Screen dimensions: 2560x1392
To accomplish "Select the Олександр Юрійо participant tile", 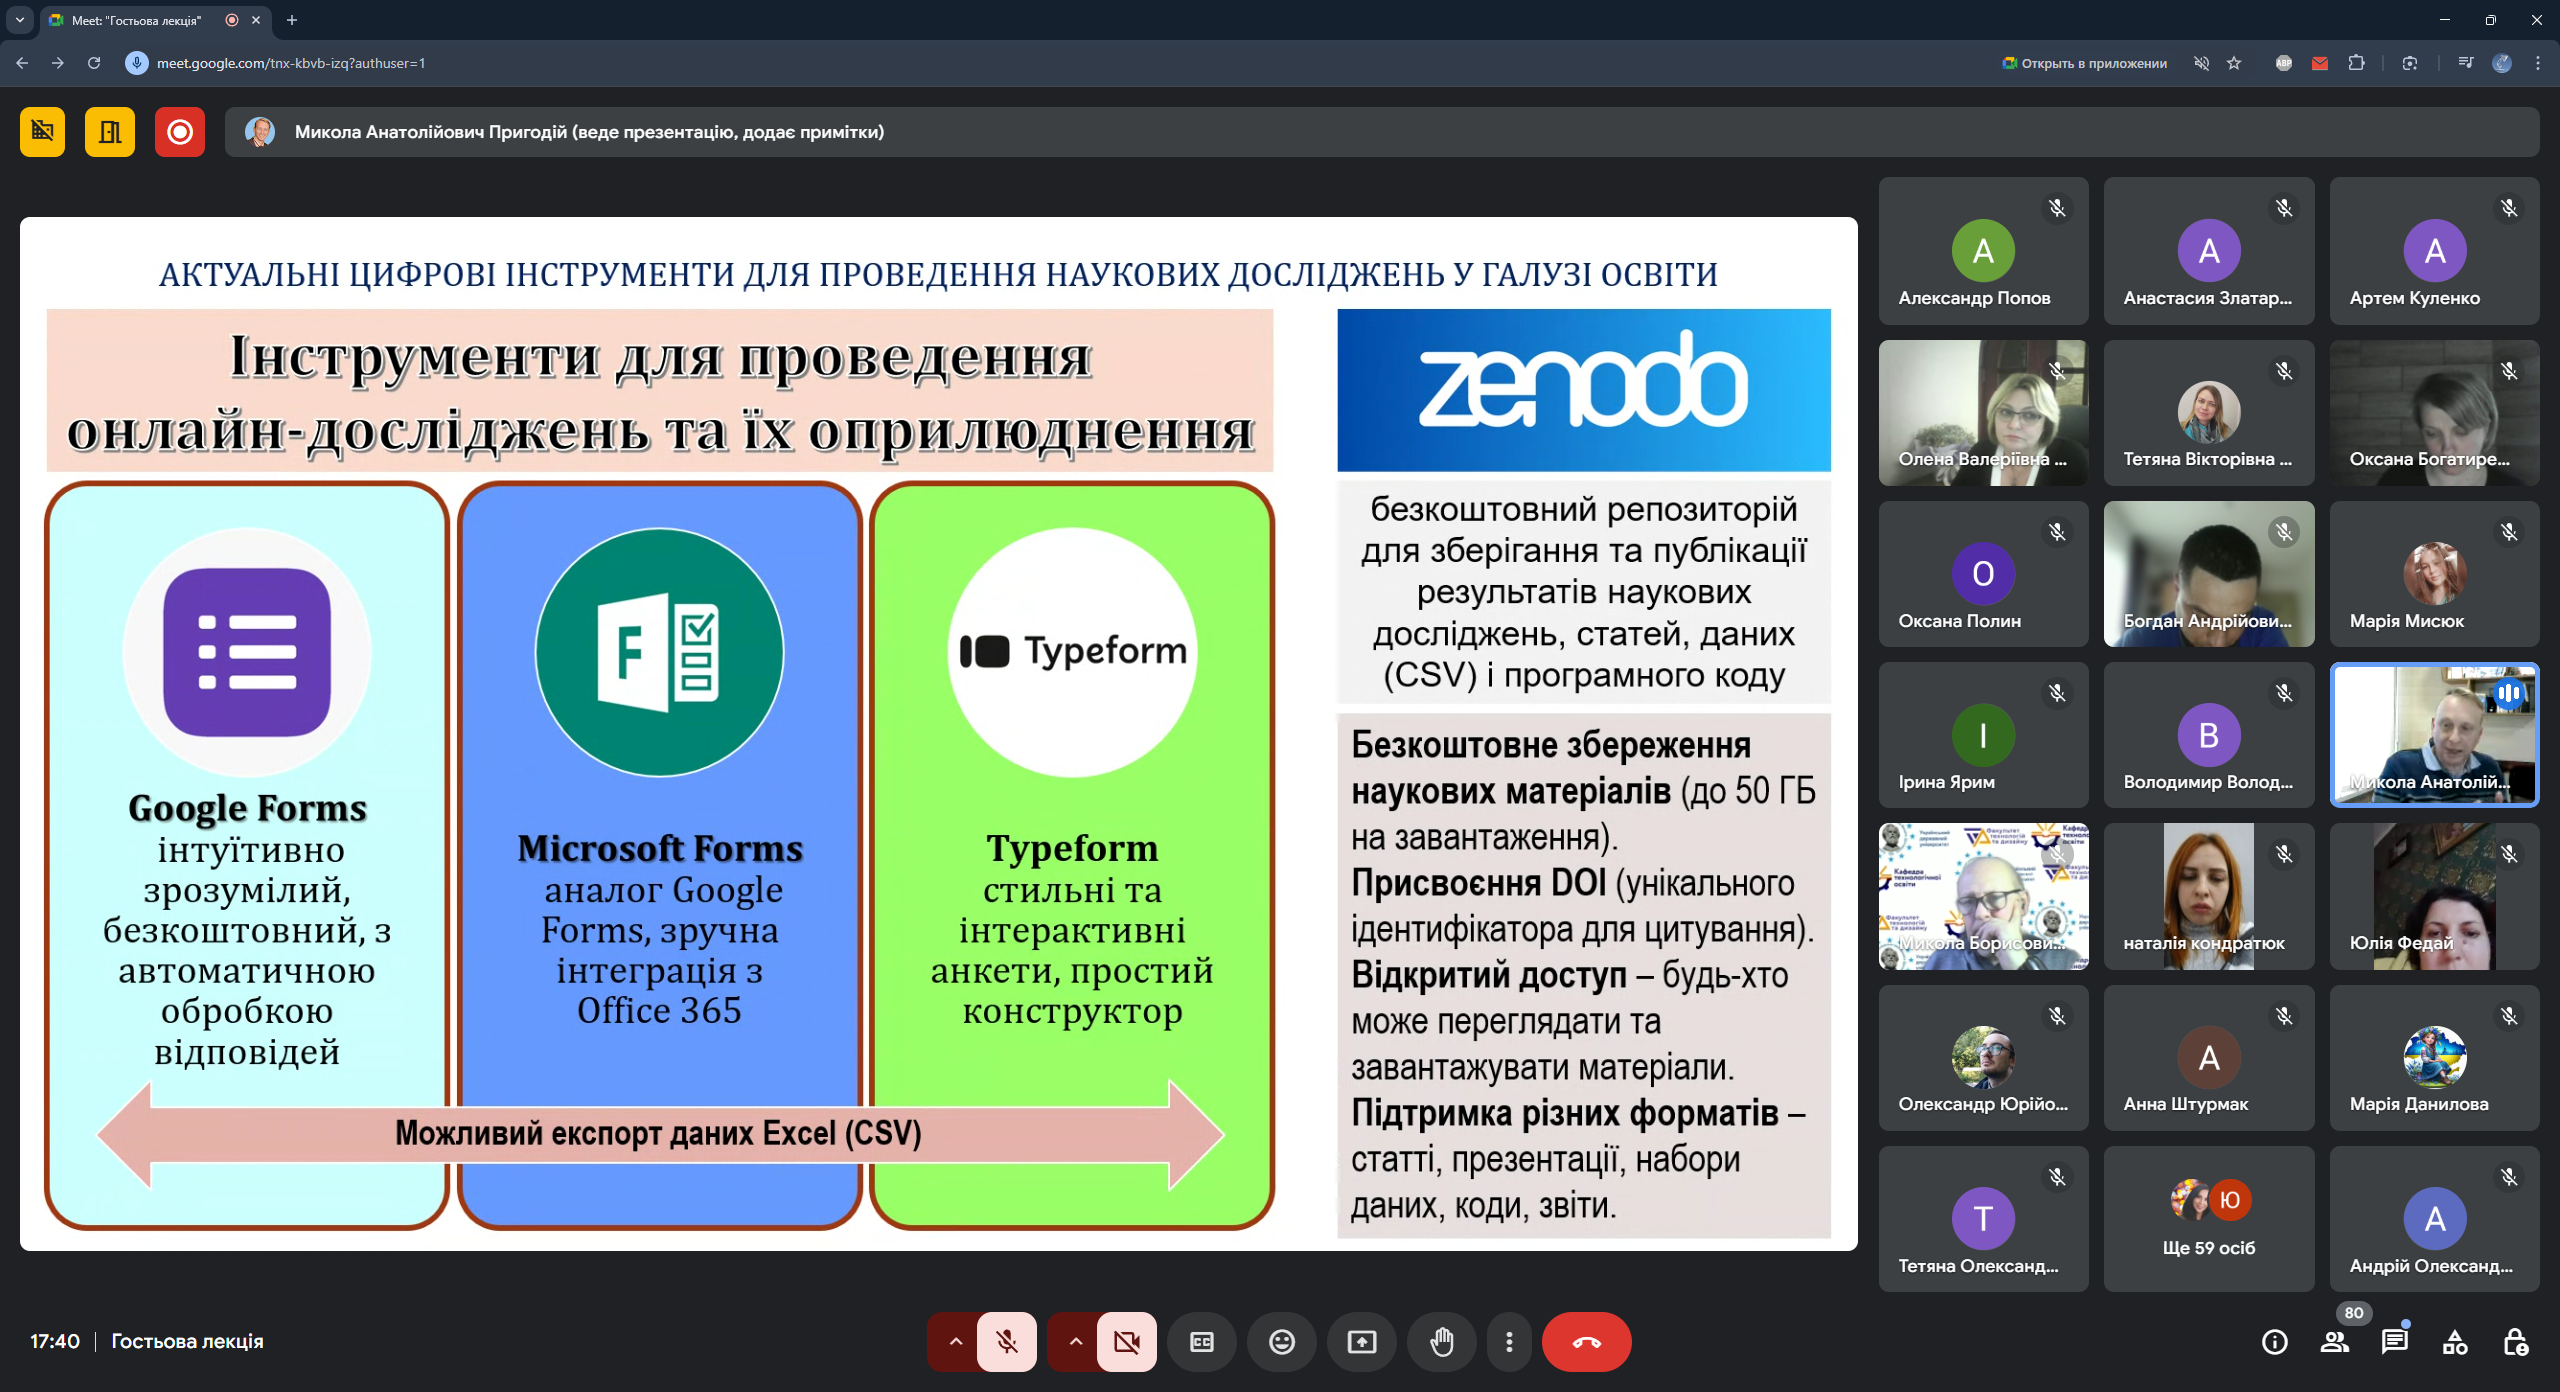I will pyautogui.click(x=1983, y=1058).
